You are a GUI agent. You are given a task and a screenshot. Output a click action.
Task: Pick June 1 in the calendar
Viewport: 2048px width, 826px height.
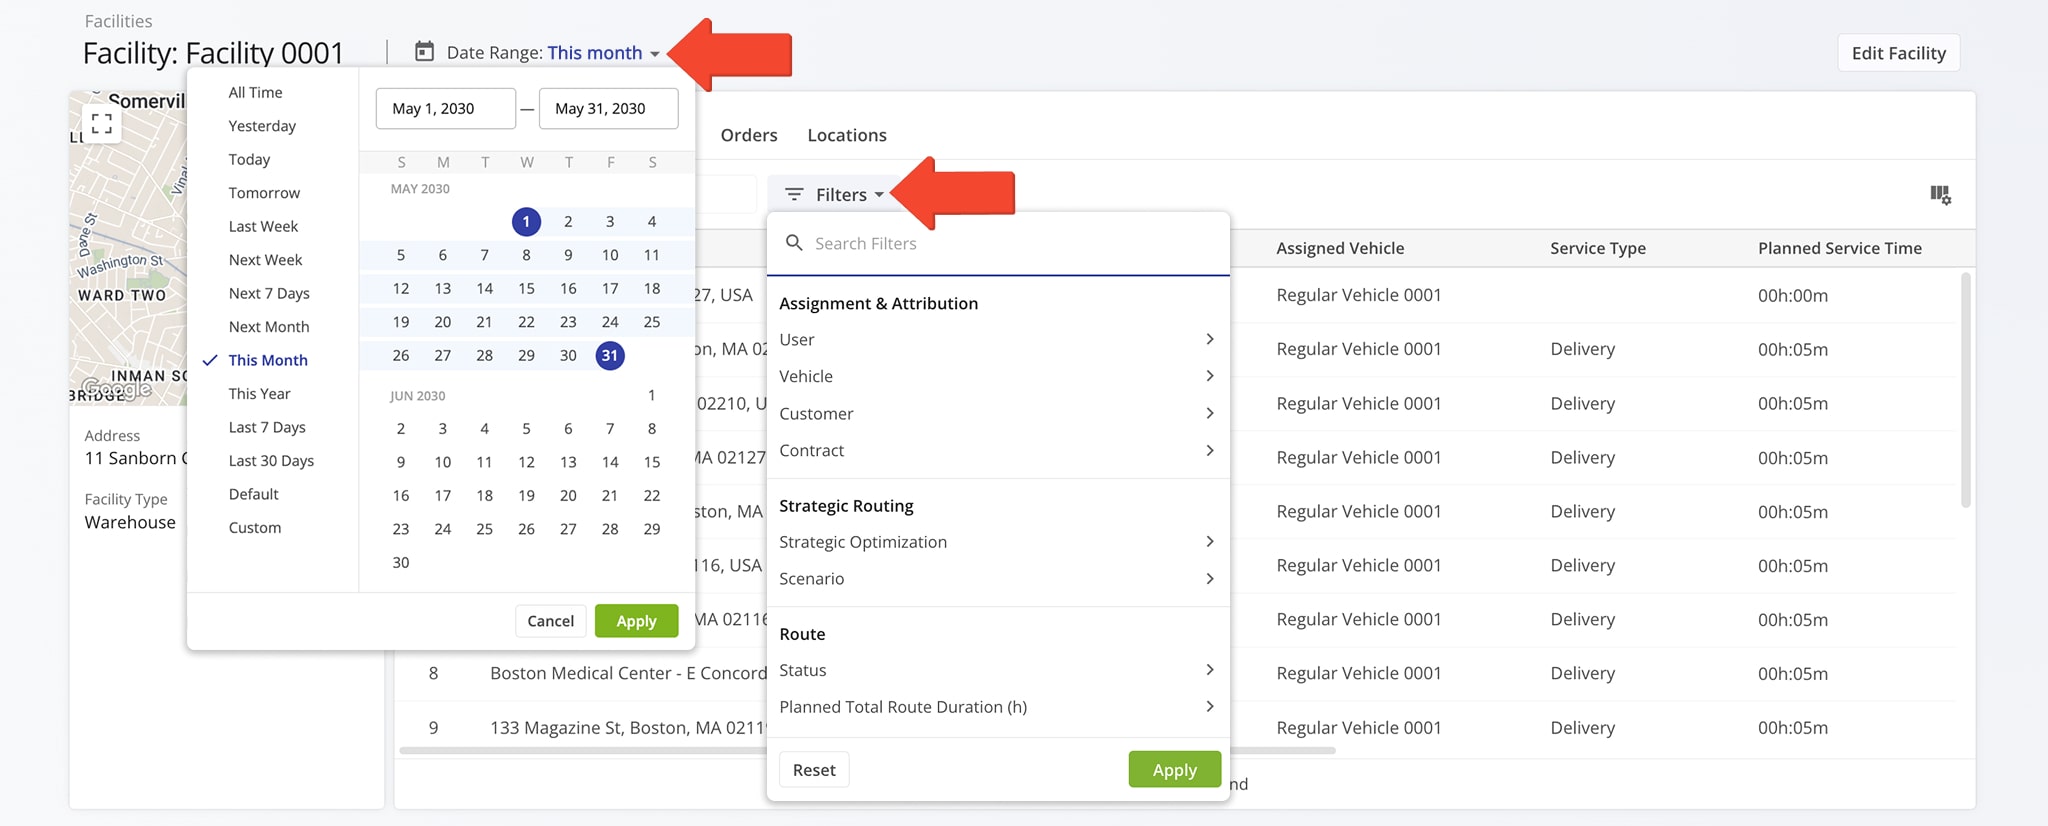coord(651,395)
